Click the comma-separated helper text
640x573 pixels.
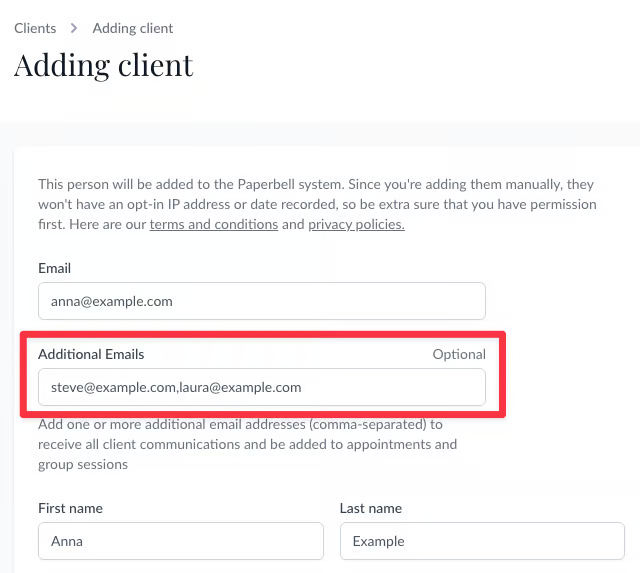pos(248,424)
